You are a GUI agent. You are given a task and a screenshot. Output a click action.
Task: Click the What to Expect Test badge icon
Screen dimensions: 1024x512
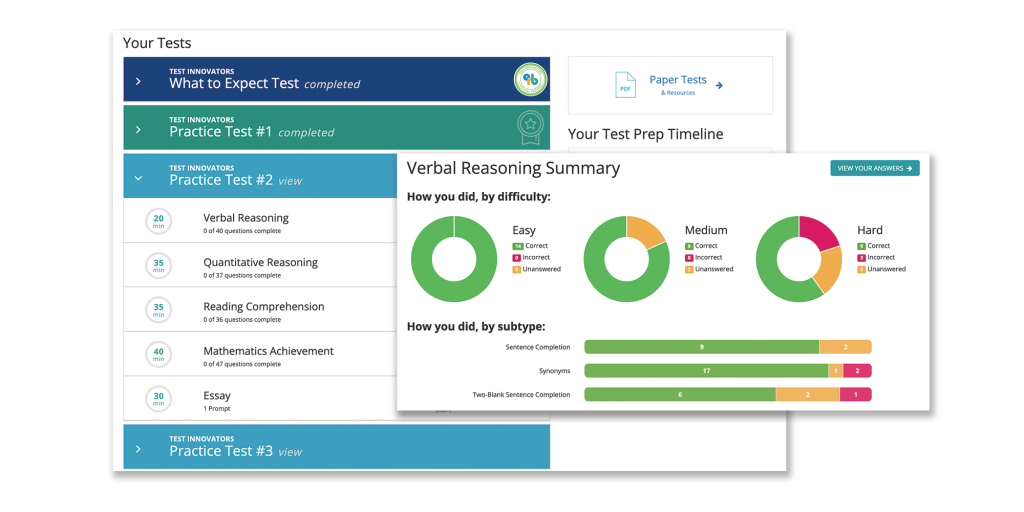(530, 79)
